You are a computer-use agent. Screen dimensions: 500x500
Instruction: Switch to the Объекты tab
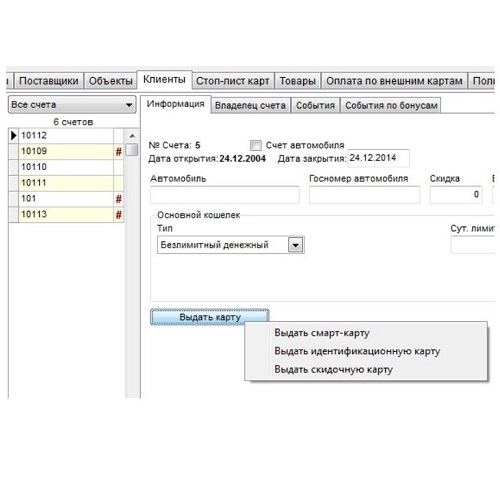[111, 81]
